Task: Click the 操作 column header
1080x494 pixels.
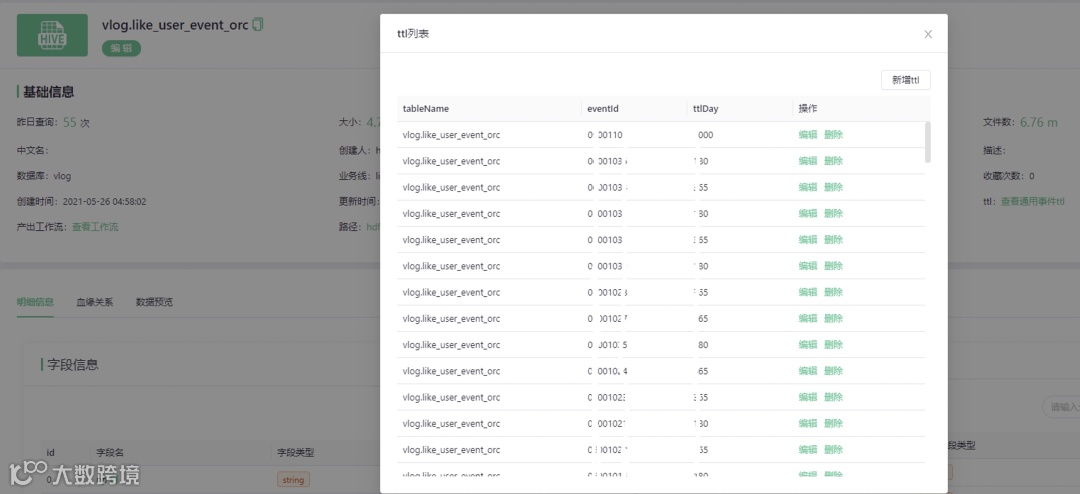Action: tap(807, 108)
